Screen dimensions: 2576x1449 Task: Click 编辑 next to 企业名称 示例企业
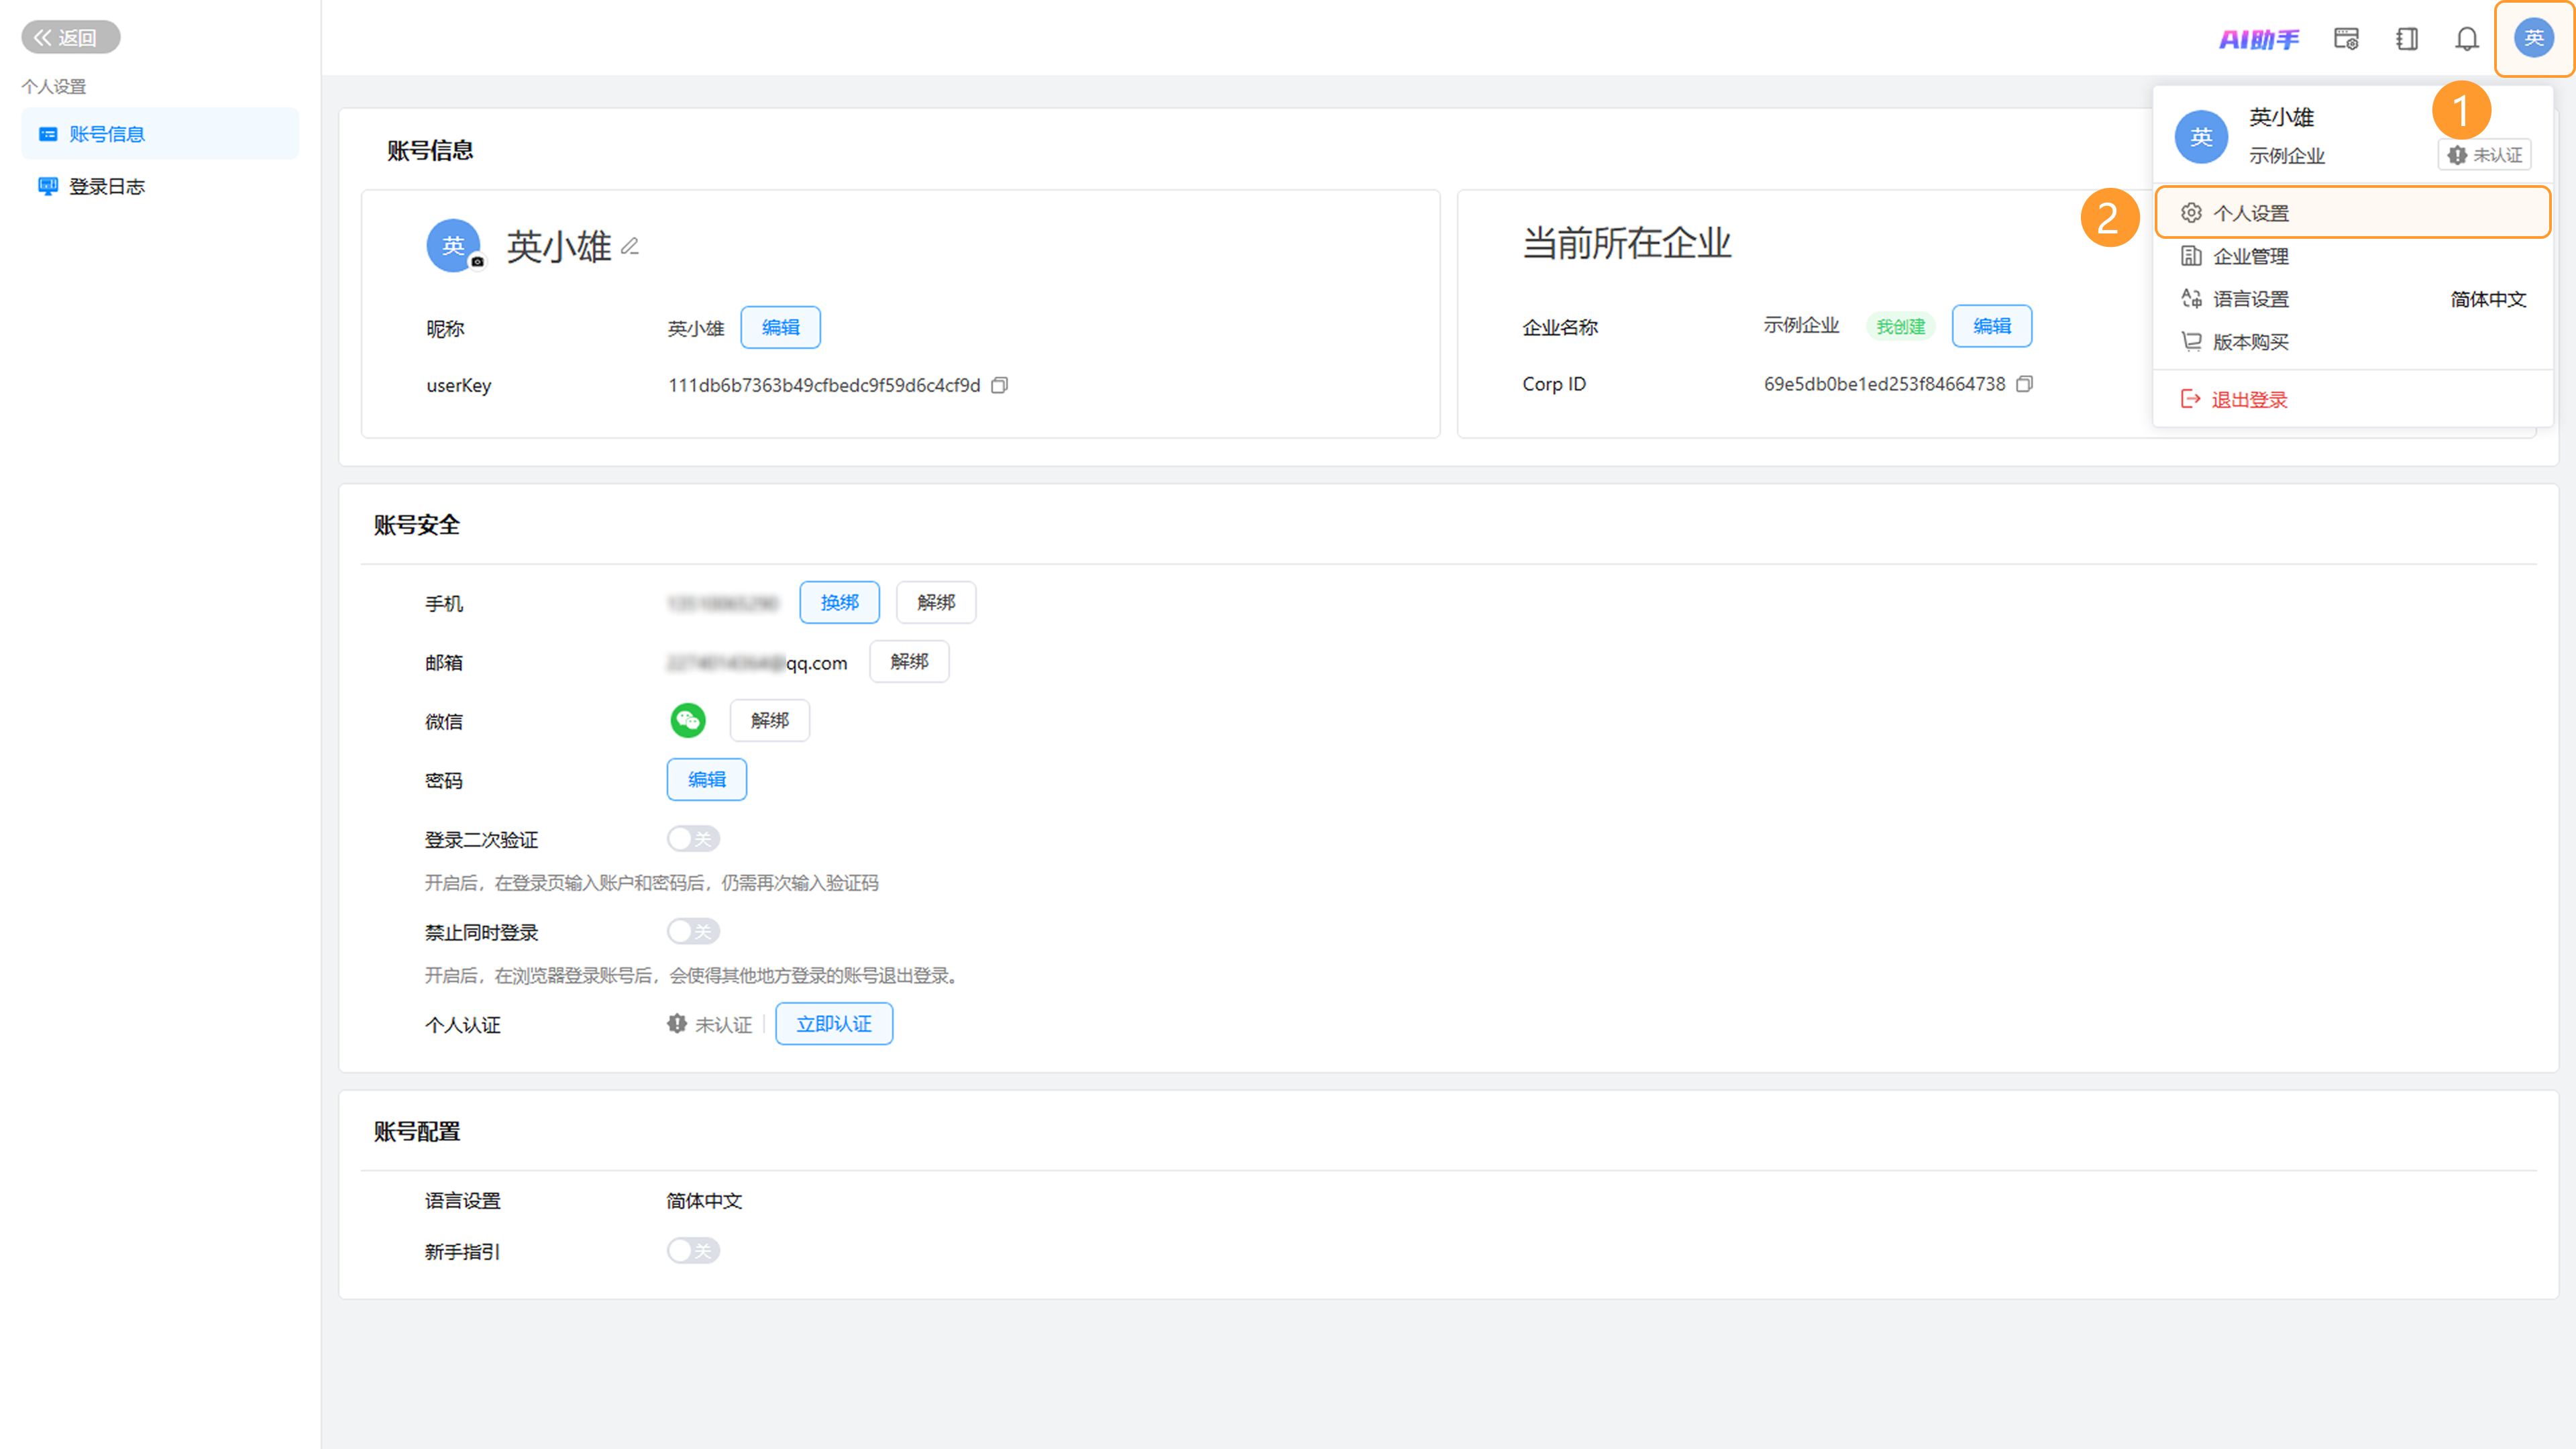(x=1992, y=326)
